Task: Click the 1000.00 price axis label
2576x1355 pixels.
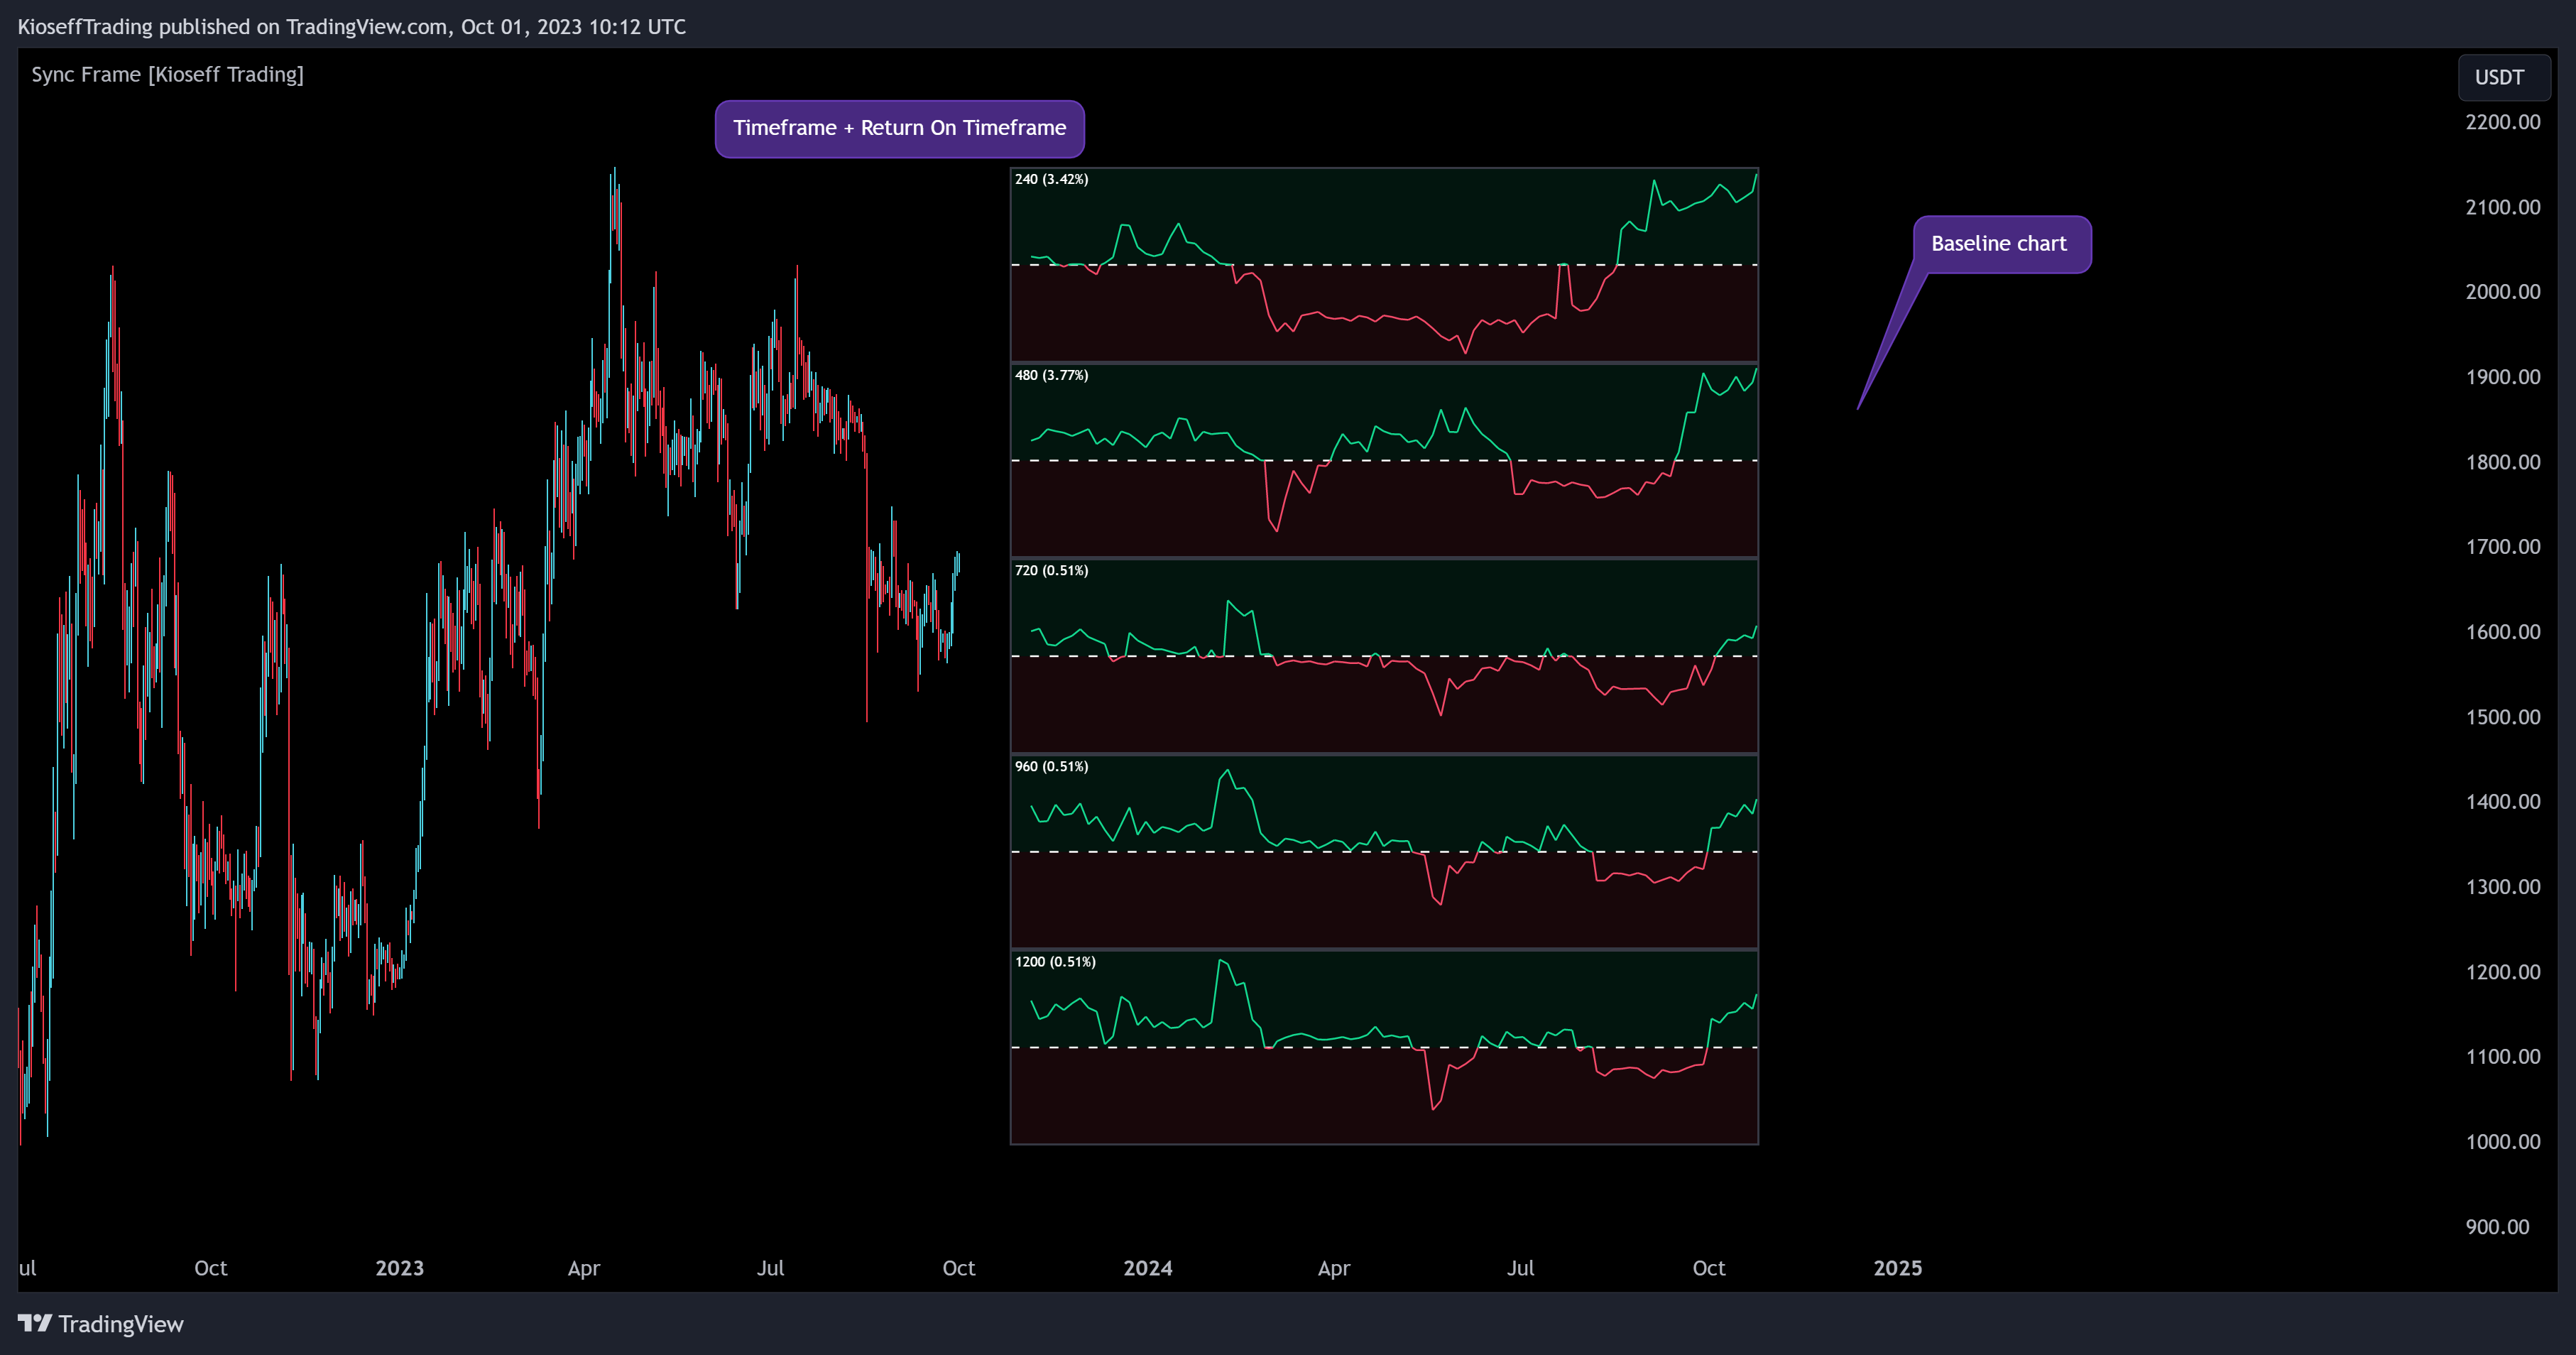Action: point(2502,1142)
